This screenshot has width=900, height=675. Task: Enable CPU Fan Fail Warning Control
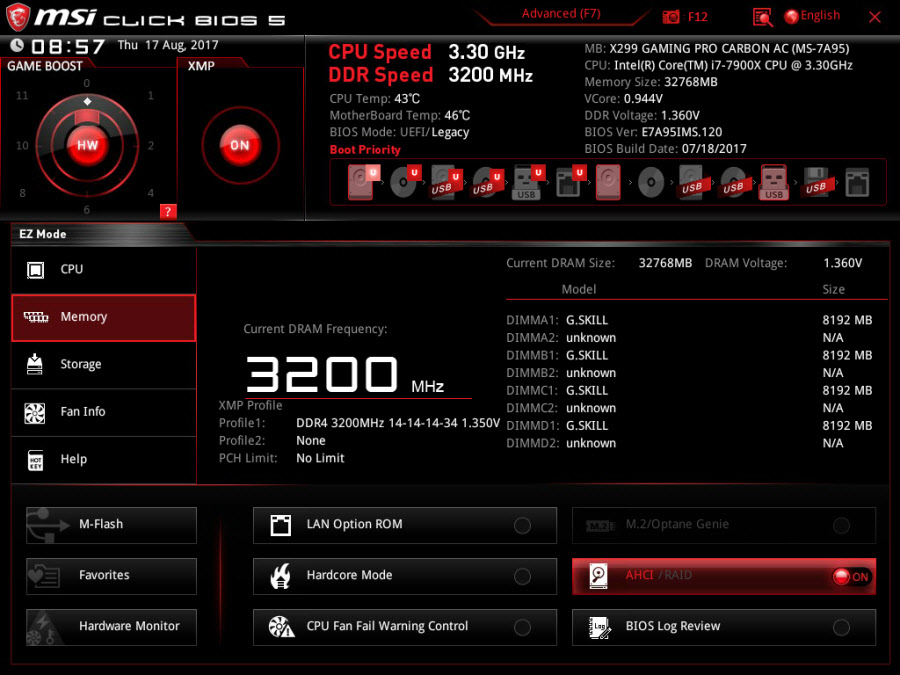(521, 627)
